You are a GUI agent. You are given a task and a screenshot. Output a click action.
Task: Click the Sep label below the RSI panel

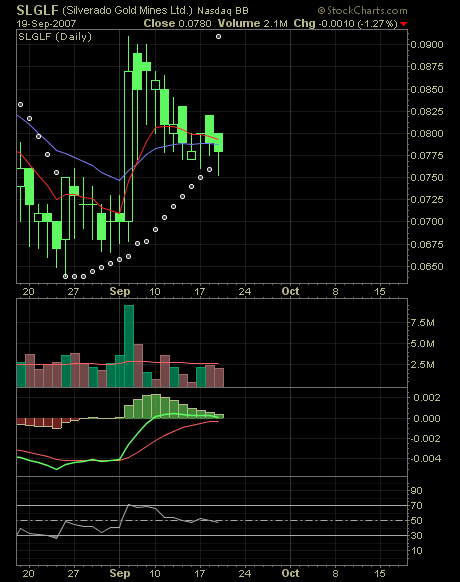click(x=120, y=573)
